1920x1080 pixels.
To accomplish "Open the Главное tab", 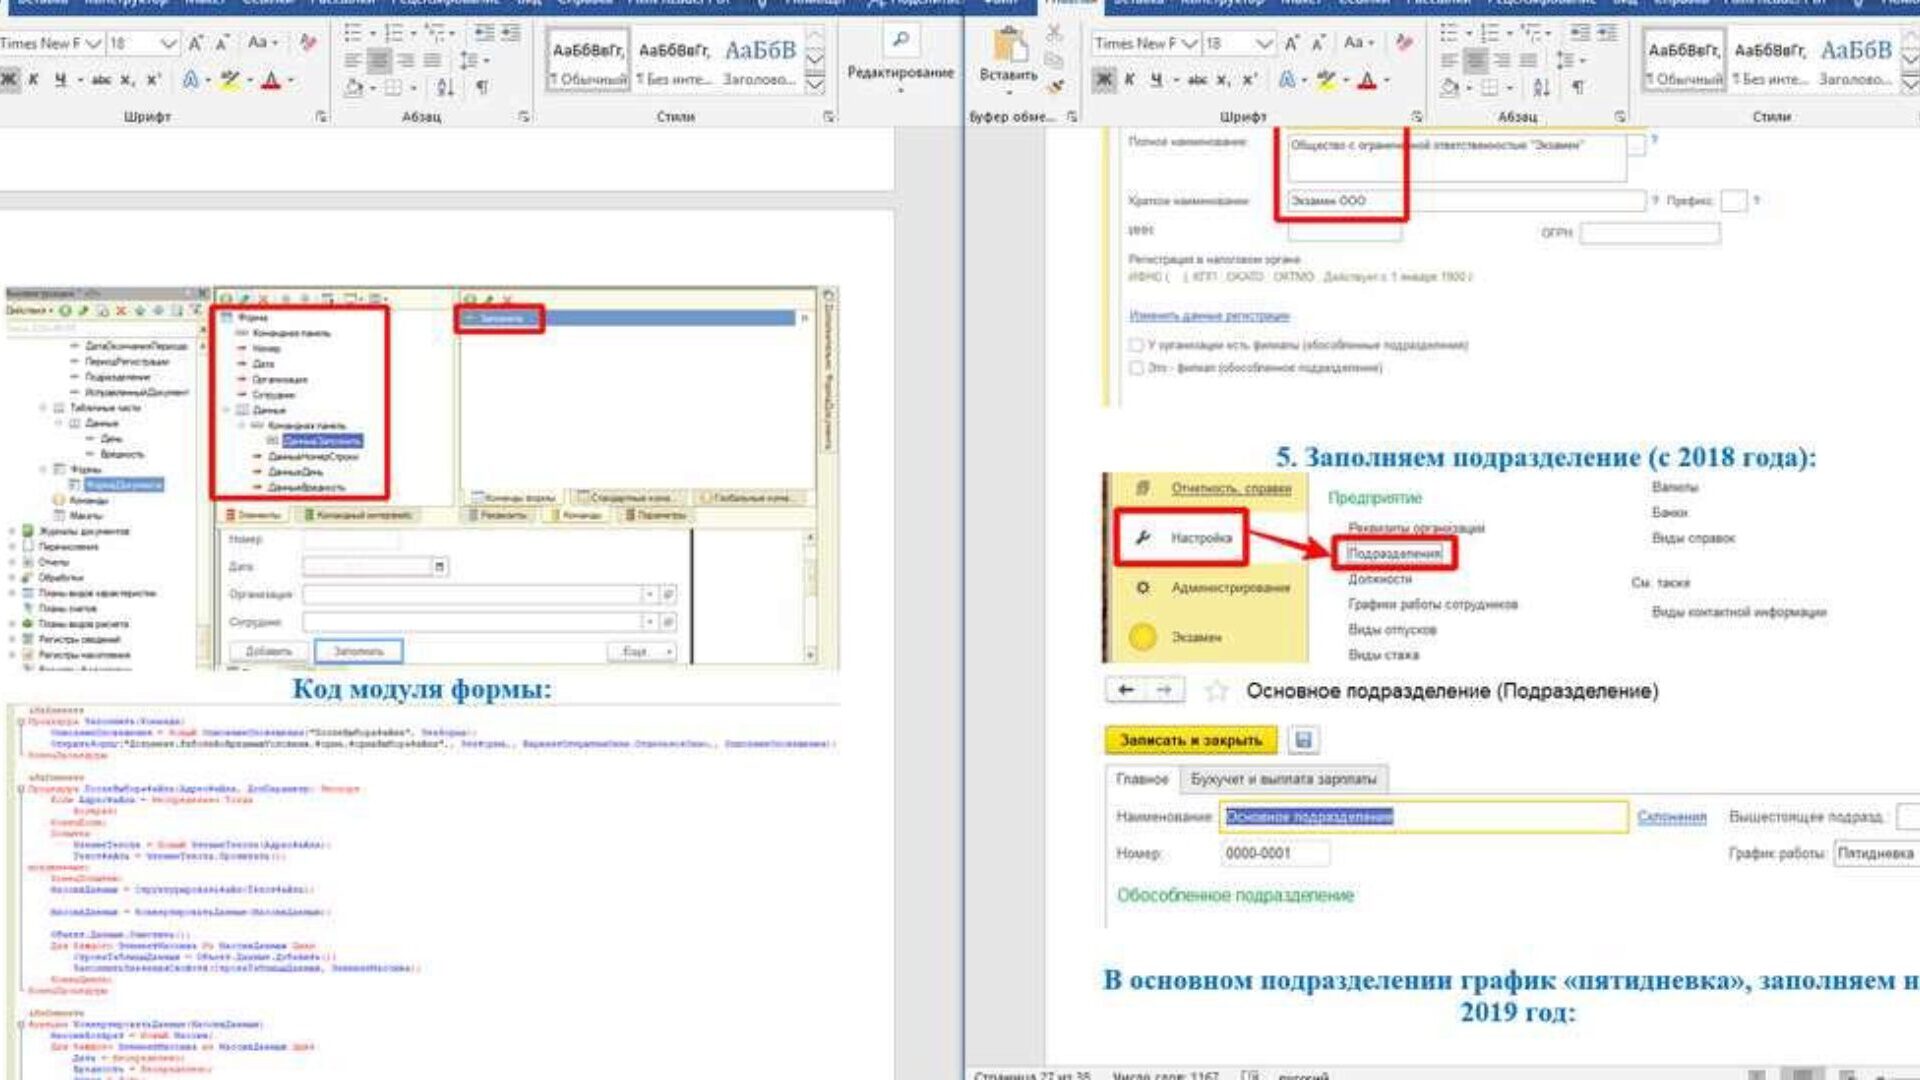I will (x=1141, y=779).
